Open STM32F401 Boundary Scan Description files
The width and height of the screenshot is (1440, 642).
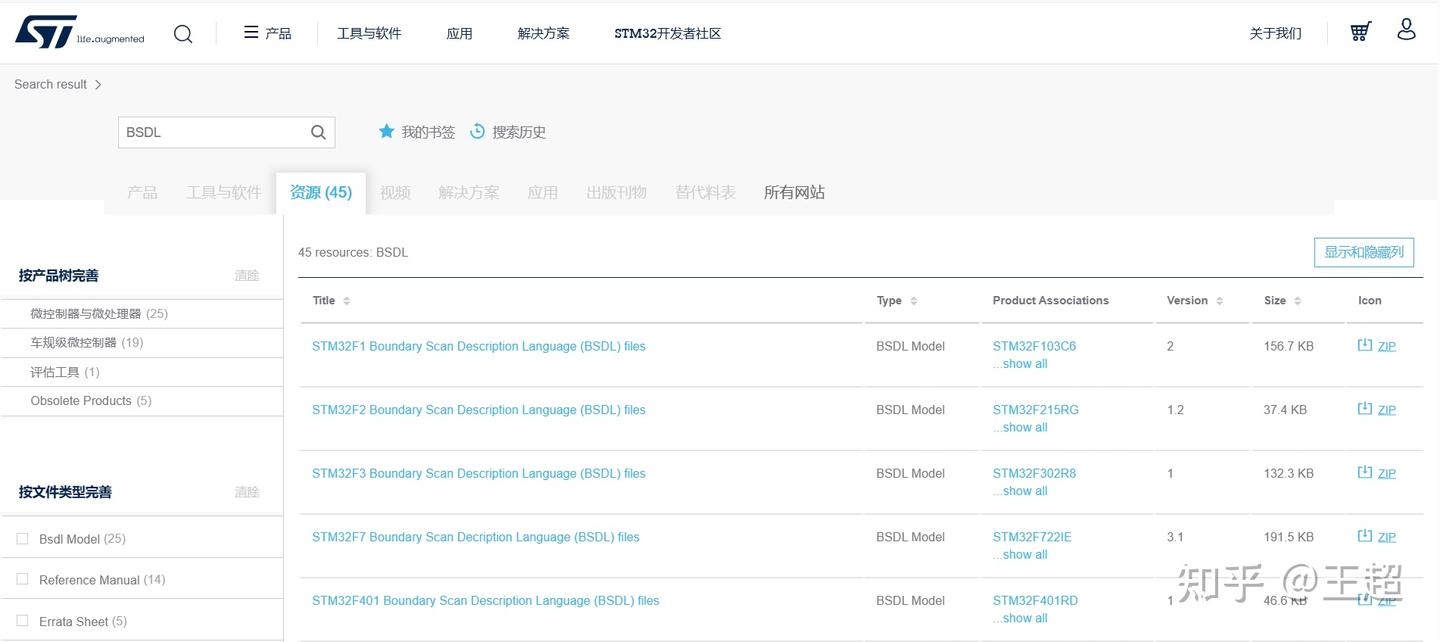(486, 600)
